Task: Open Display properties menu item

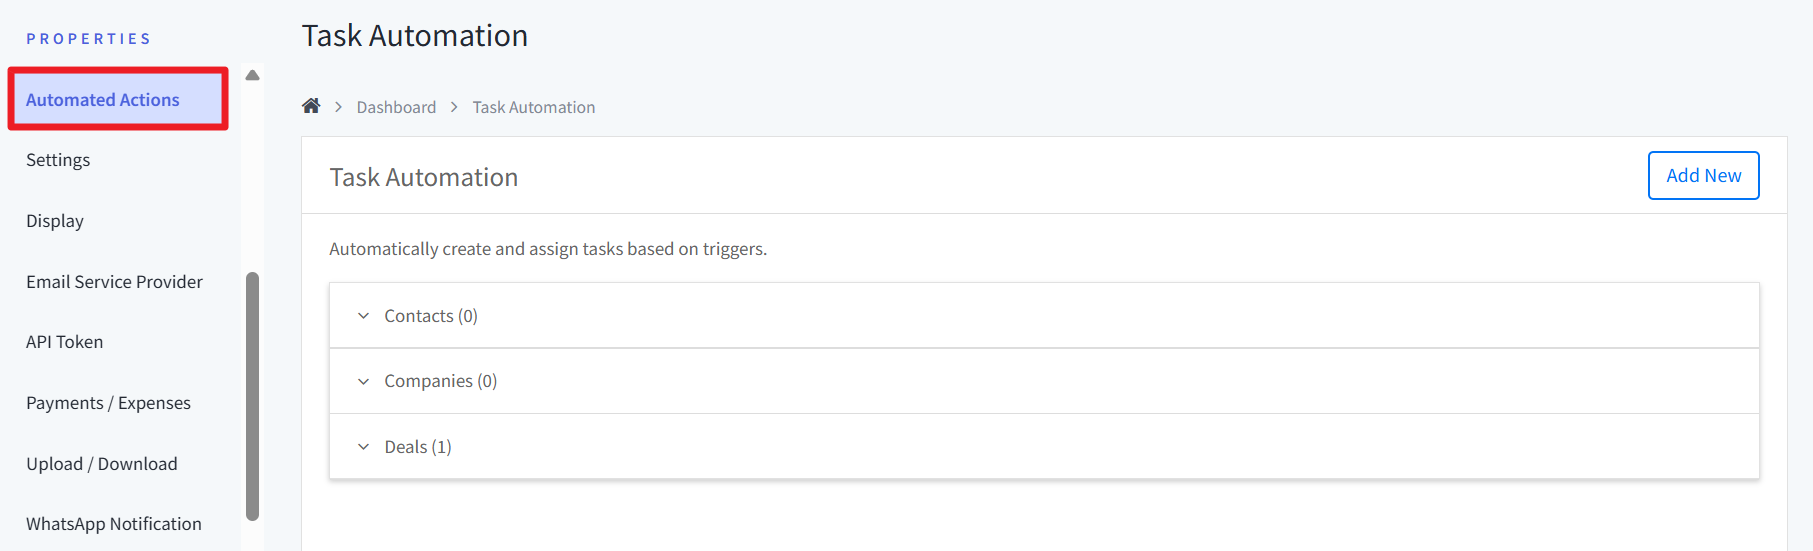Action: (x=55, y=221)
